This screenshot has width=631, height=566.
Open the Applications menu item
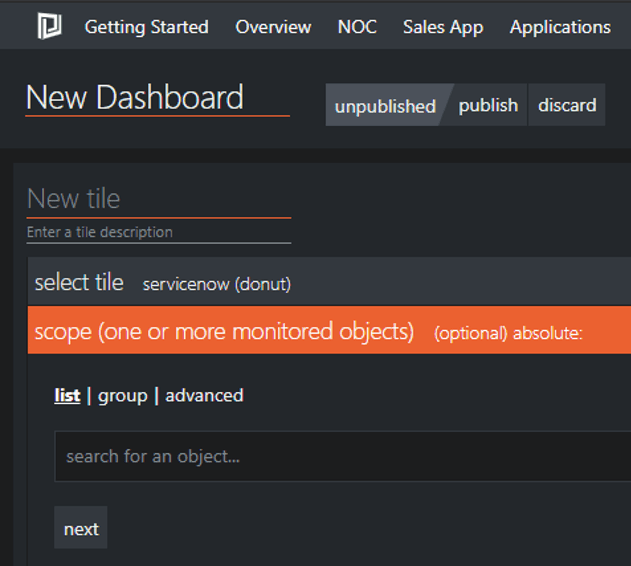point(560,27)
